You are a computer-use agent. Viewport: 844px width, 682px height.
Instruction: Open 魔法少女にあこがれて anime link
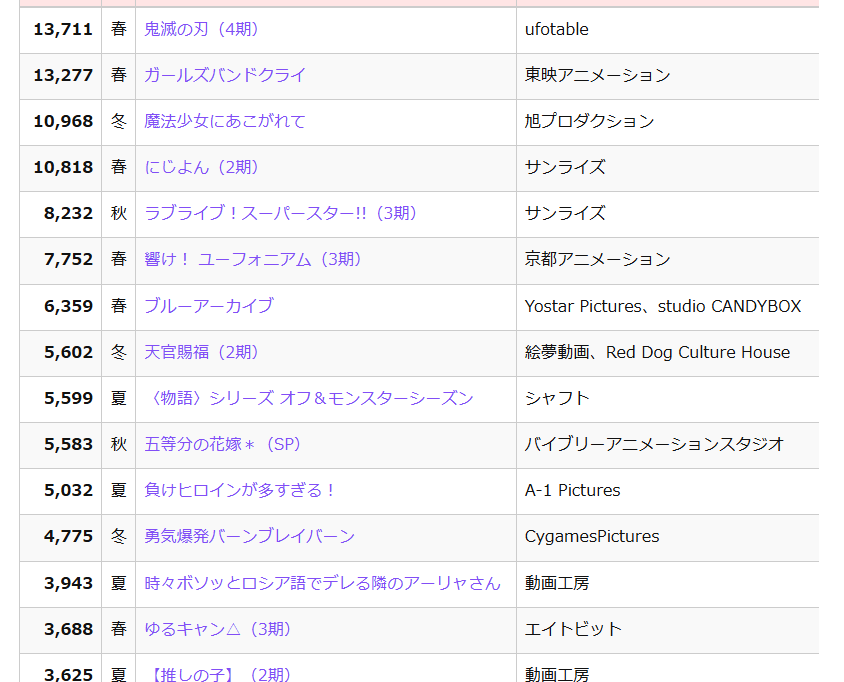click(225, 121)
